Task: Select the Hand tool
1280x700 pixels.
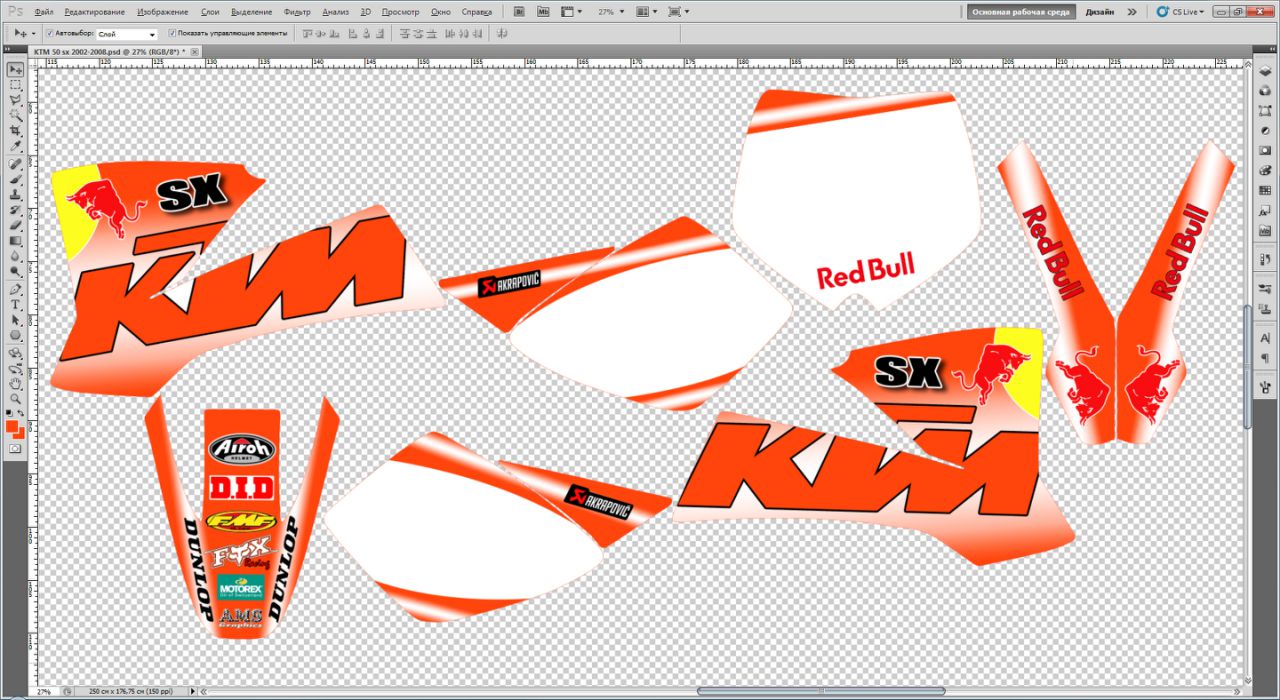Action: coord(15,383)
